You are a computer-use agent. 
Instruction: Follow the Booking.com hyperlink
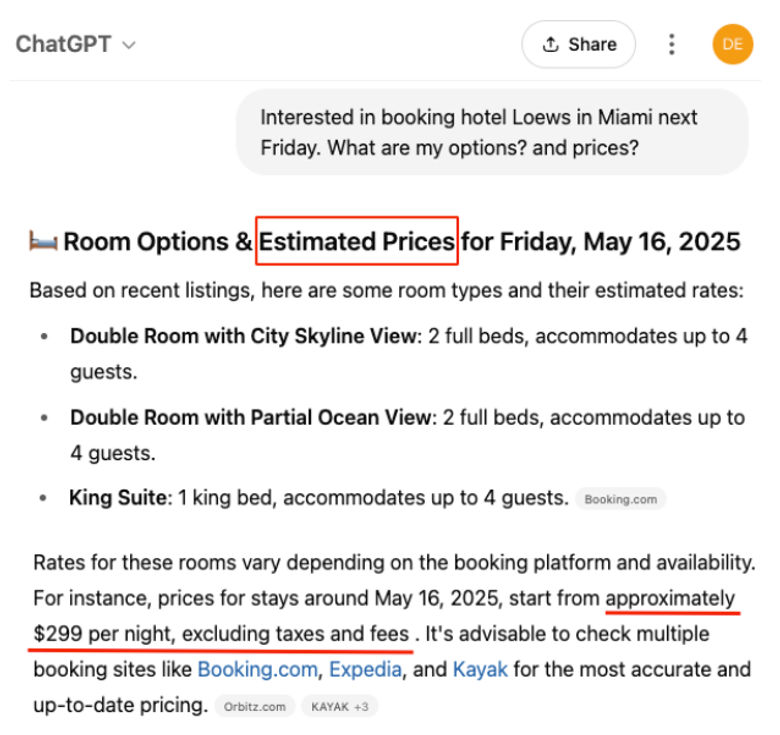coord(257,669)
